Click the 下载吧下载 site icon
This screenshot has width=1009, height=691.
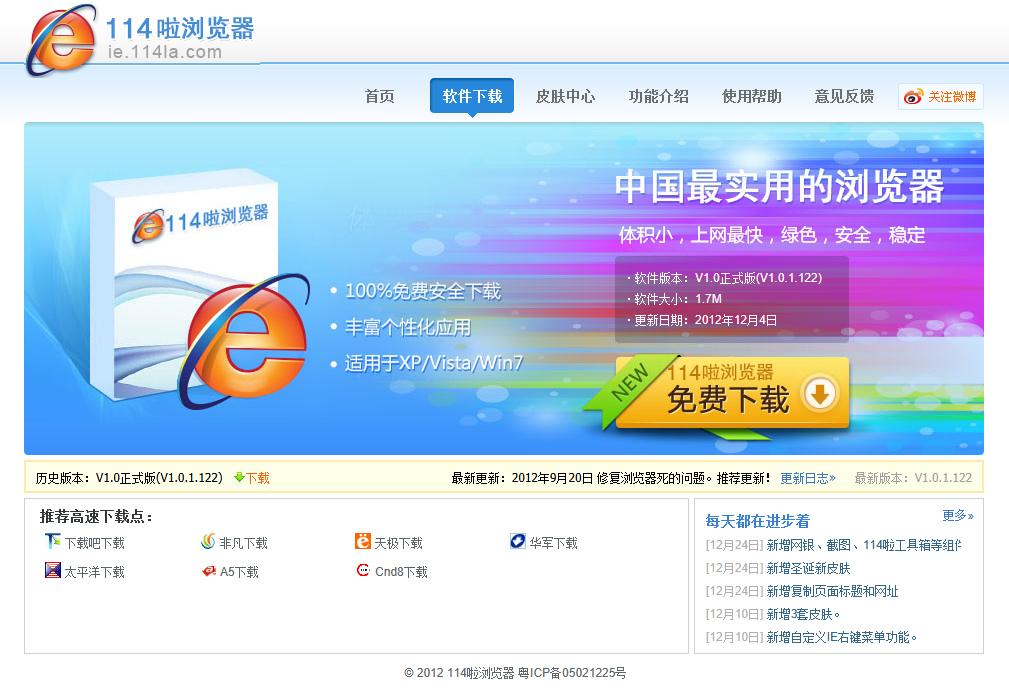[53, 542]
